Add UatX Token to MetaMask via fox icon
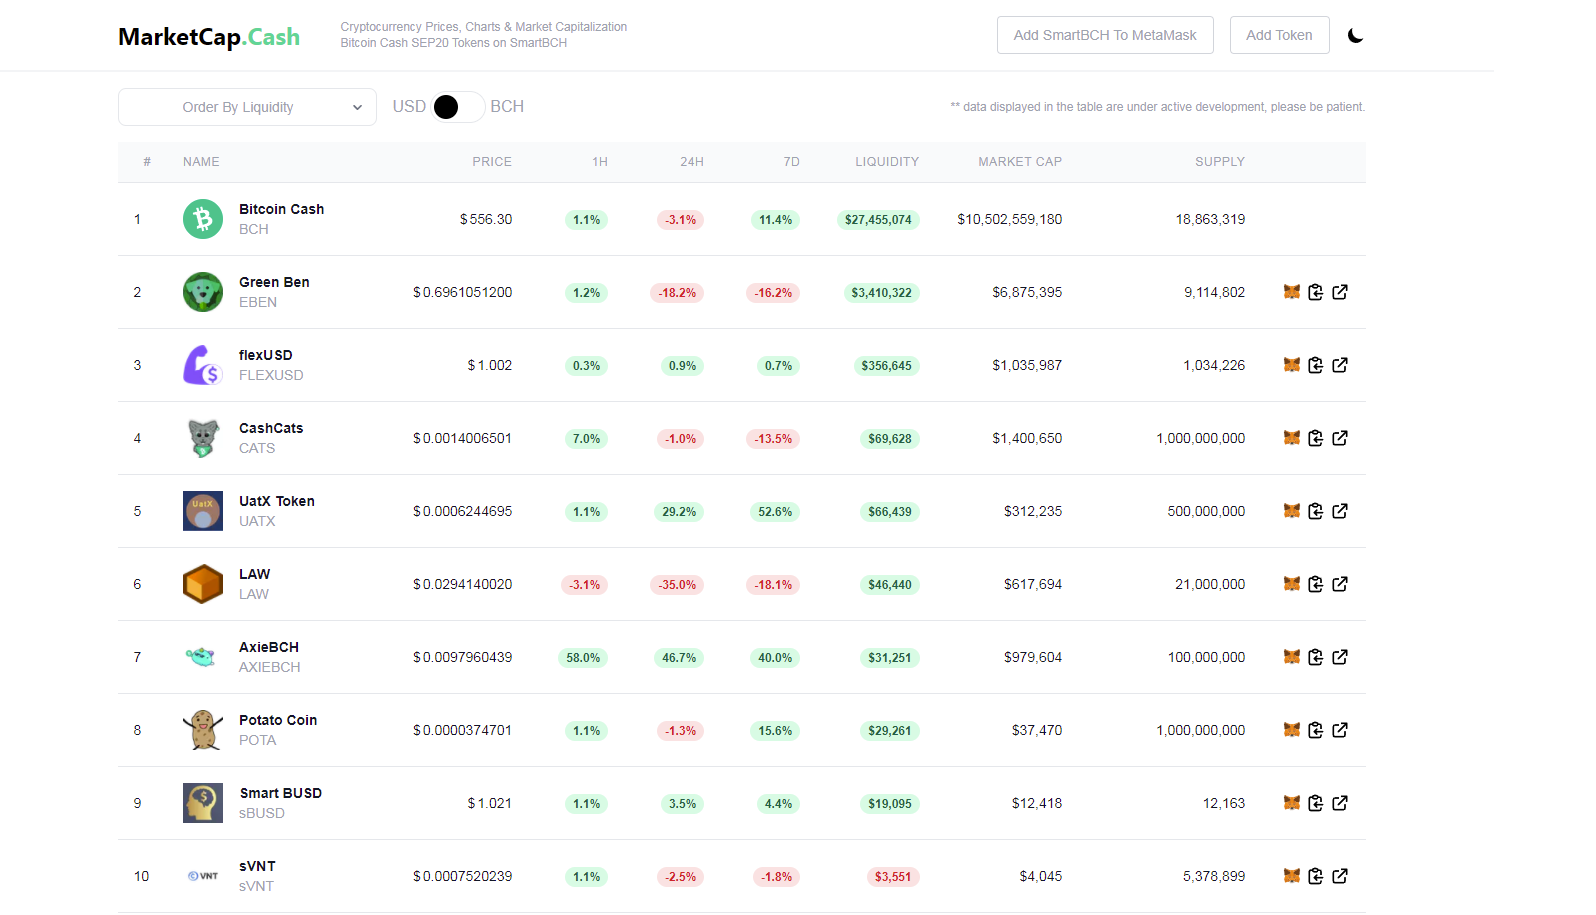Screen dimensions: 1596x915 pos(1292,511)
